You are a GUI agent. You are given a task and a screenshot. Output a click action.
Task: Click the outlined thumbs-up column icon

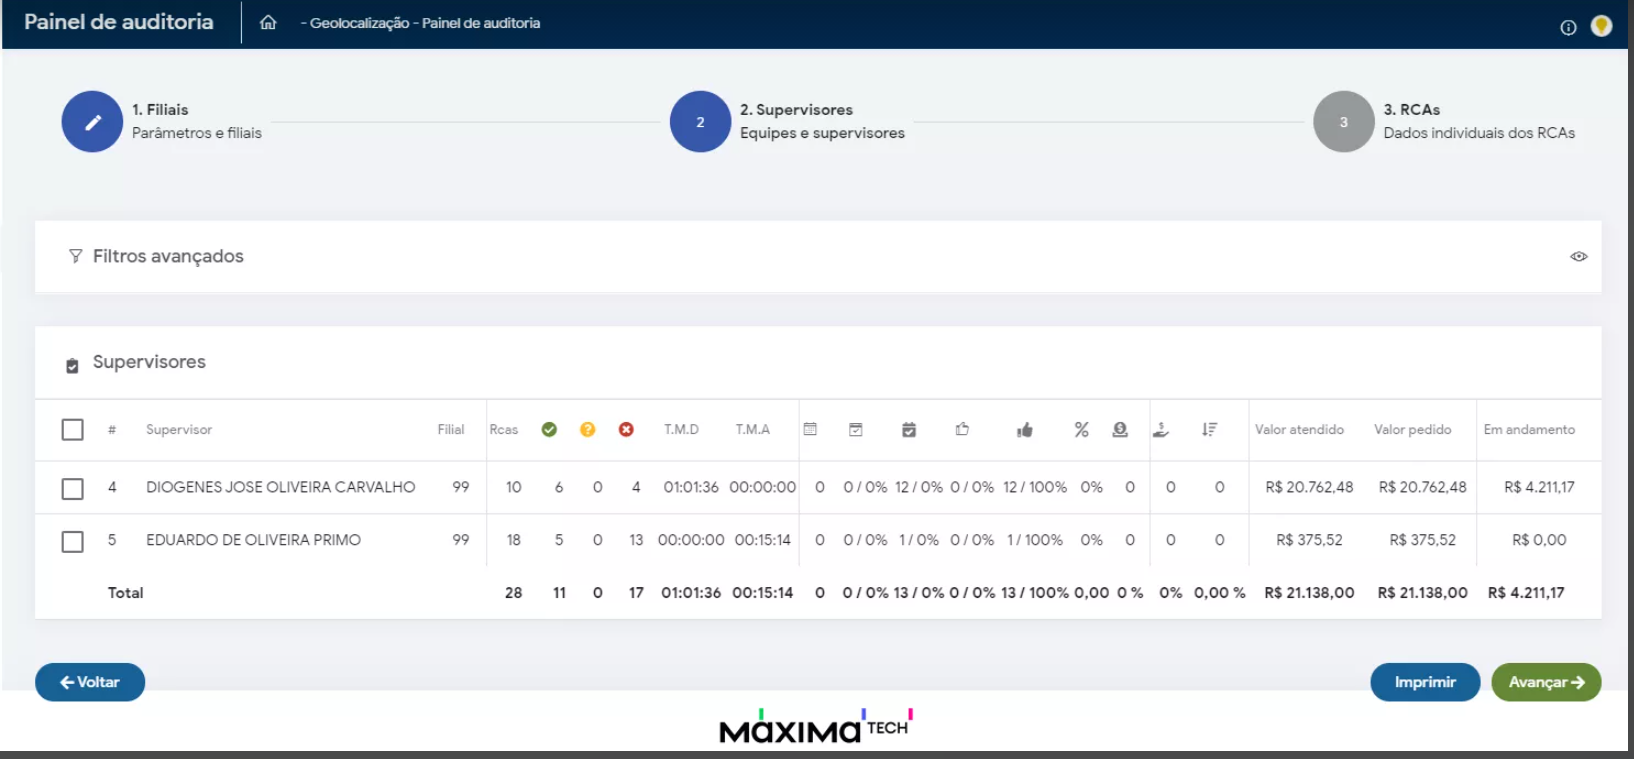[962, 429]
